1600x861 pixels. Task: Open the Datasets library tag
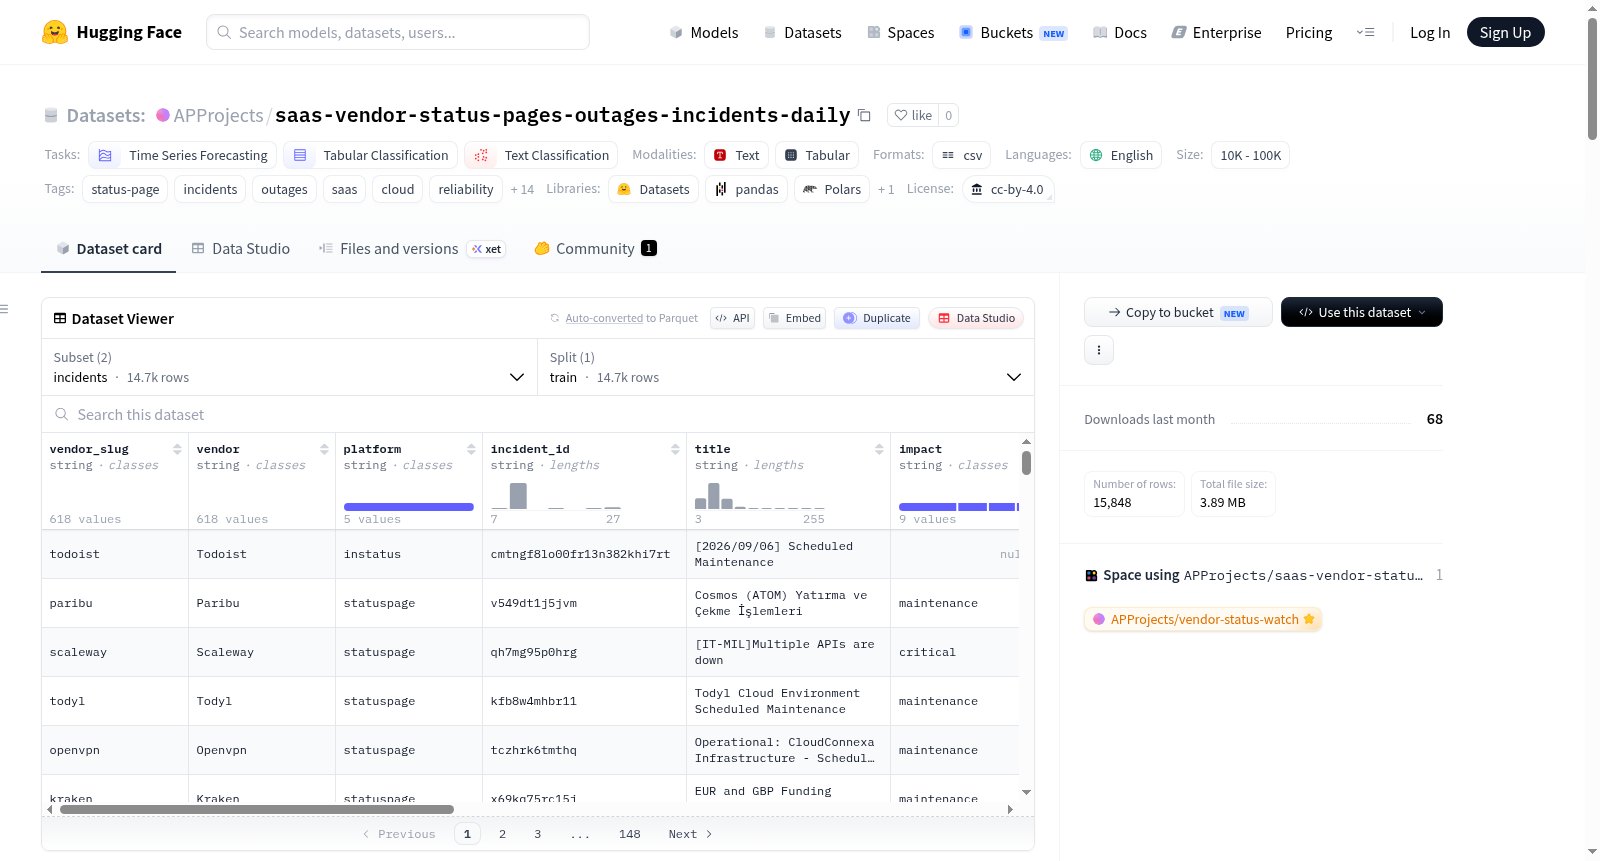tap(654, 189)
